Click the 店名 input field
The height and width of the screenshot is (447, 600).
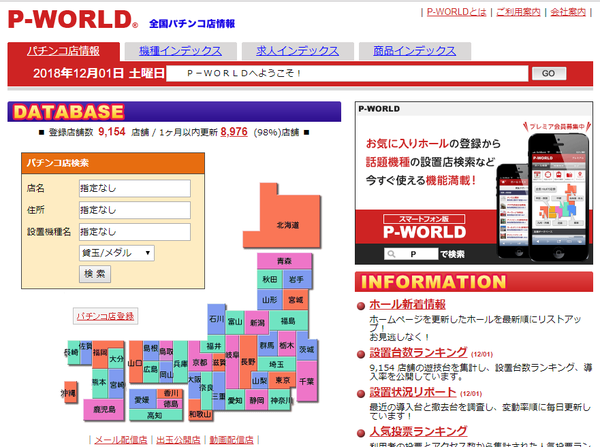click(135, 188)
